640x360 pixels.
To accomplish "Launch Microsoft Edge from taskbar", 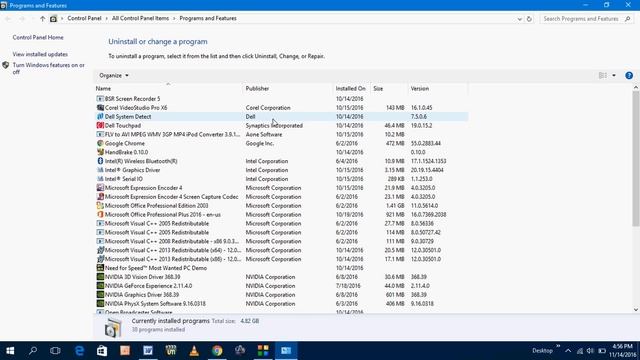I will tap(79, 351).
